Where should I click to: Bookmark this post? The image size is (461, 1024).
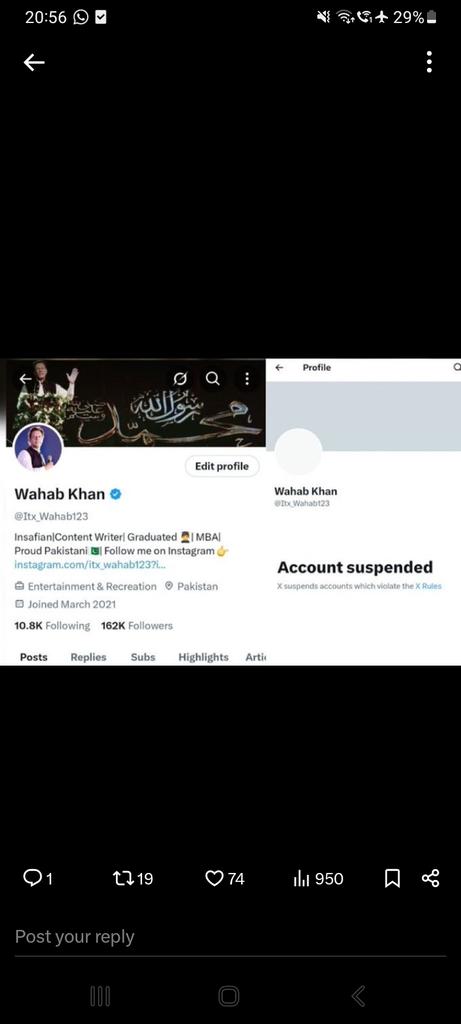pos(392,878)
